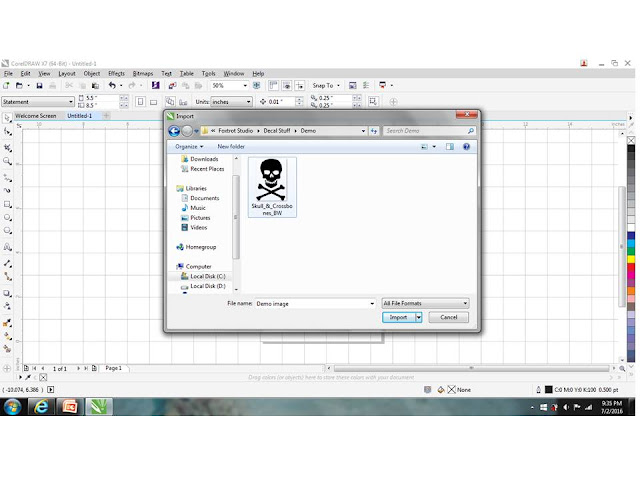Click the New document icon
Image resolution: width=640 pixels, height=480 pixels.
[x=6, y=85]
